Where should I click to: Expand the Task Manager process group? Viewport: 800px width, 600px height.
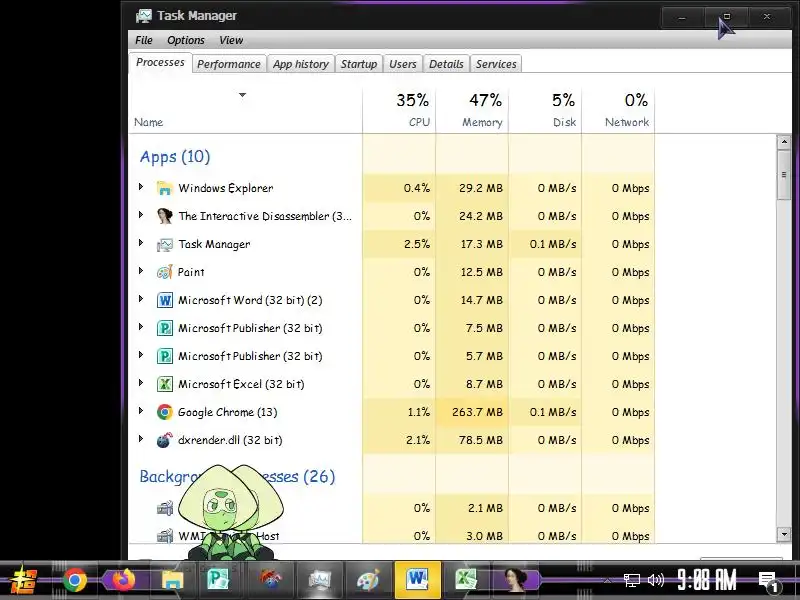(x=141, y=243)
